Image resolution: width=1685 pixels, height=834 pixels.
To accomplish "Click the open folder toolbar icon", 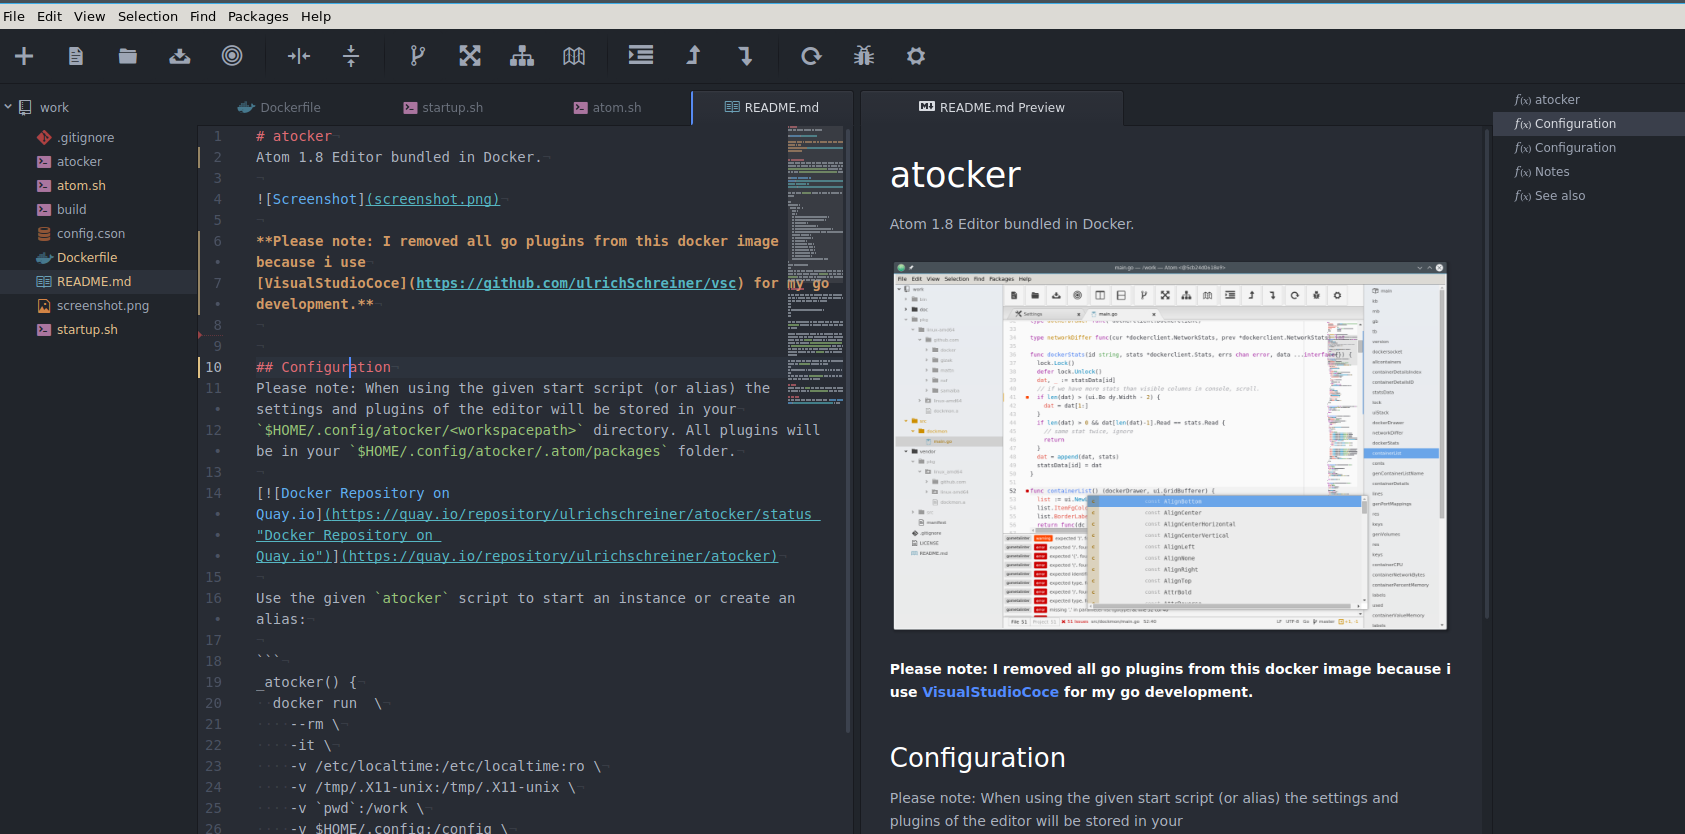I will (x=128, y=56).
